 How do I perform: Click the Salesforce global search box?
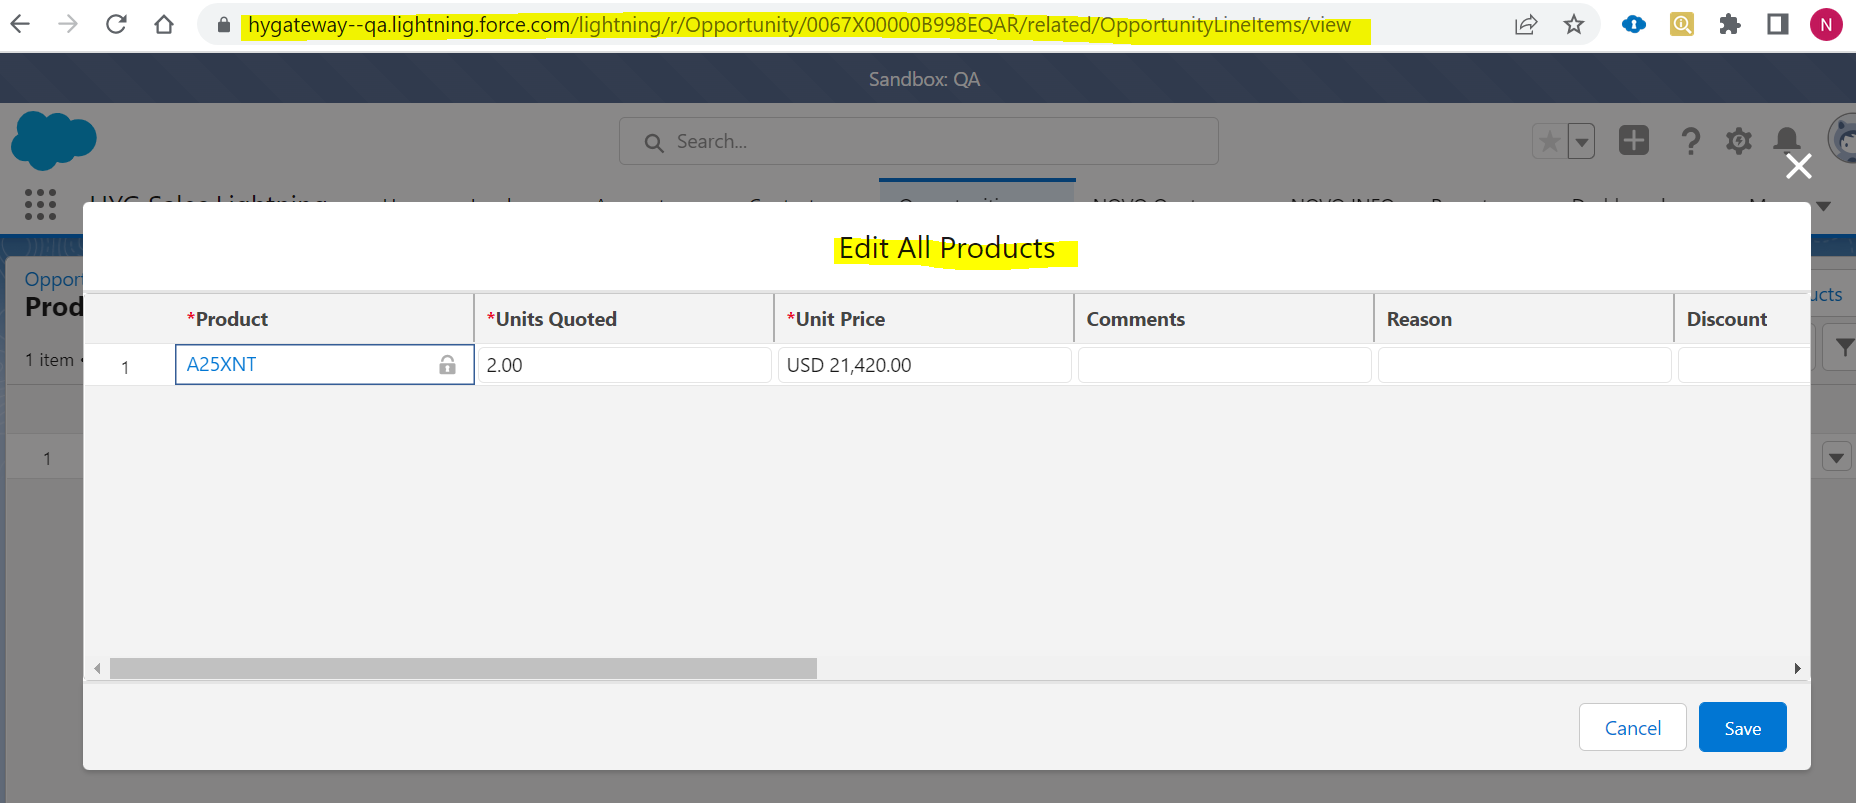(x=918, y=141)
